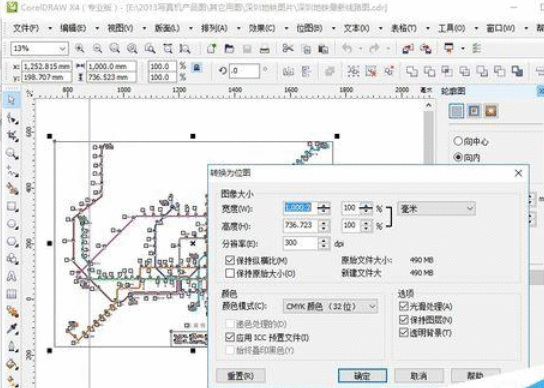
Task: Close the 转换为位图 dialog
Action: 518,173
